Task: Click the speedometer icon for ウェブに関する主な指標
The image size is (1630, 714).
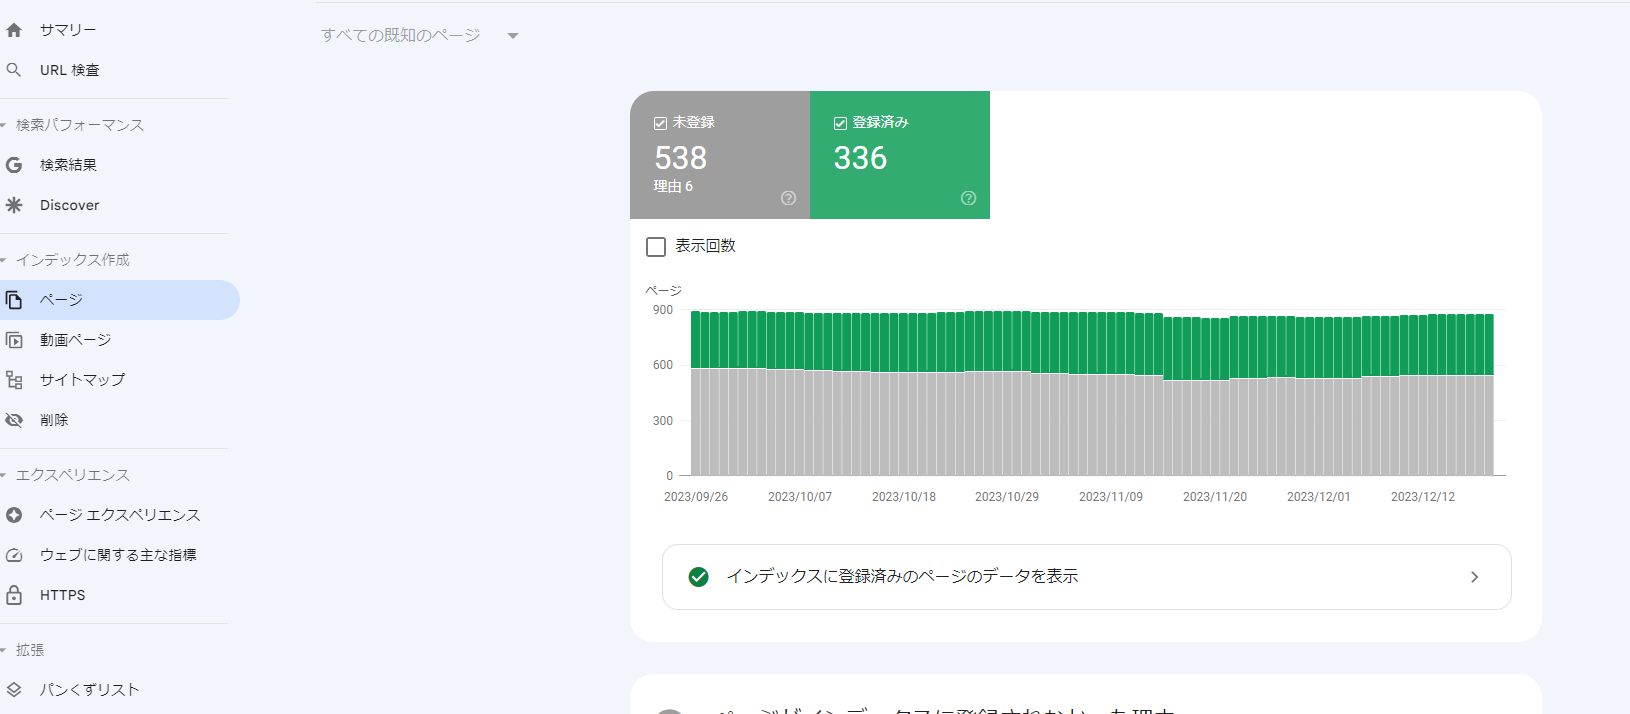Action: pos(14,555)
